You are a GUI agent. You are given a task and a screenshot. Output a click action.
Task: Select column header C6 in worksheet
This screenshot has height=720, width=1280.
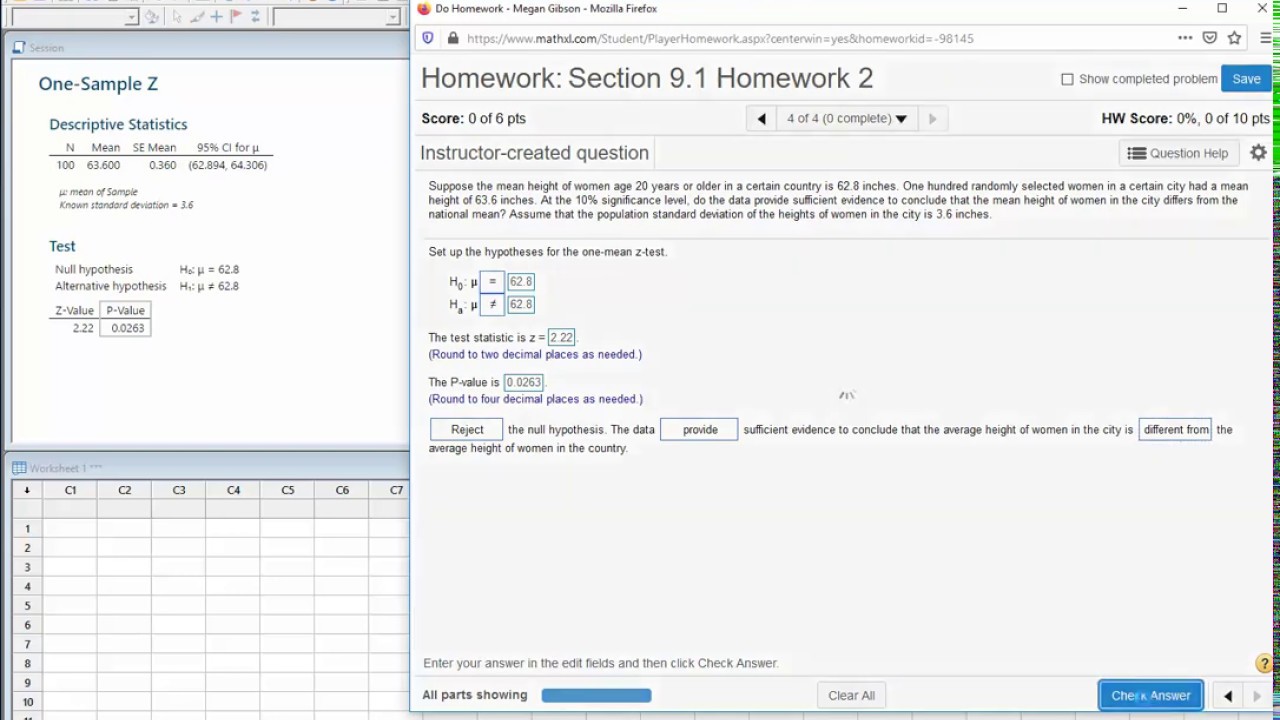point(342,490)
